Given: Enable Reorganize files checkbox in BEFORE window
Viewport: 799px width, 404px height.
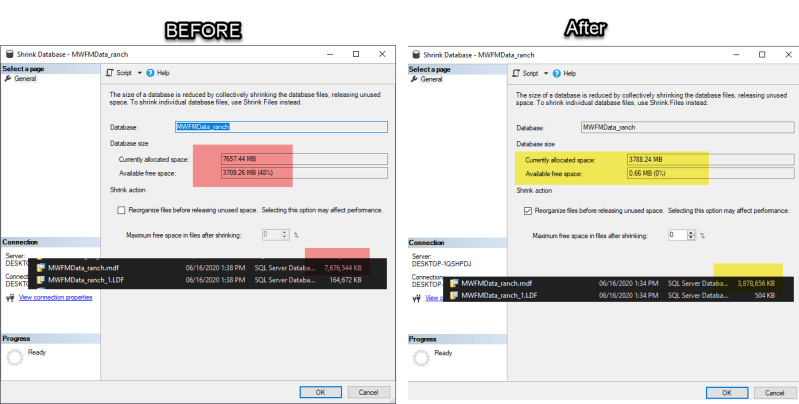Looking at the screenshot, I should tap(121, 210).
